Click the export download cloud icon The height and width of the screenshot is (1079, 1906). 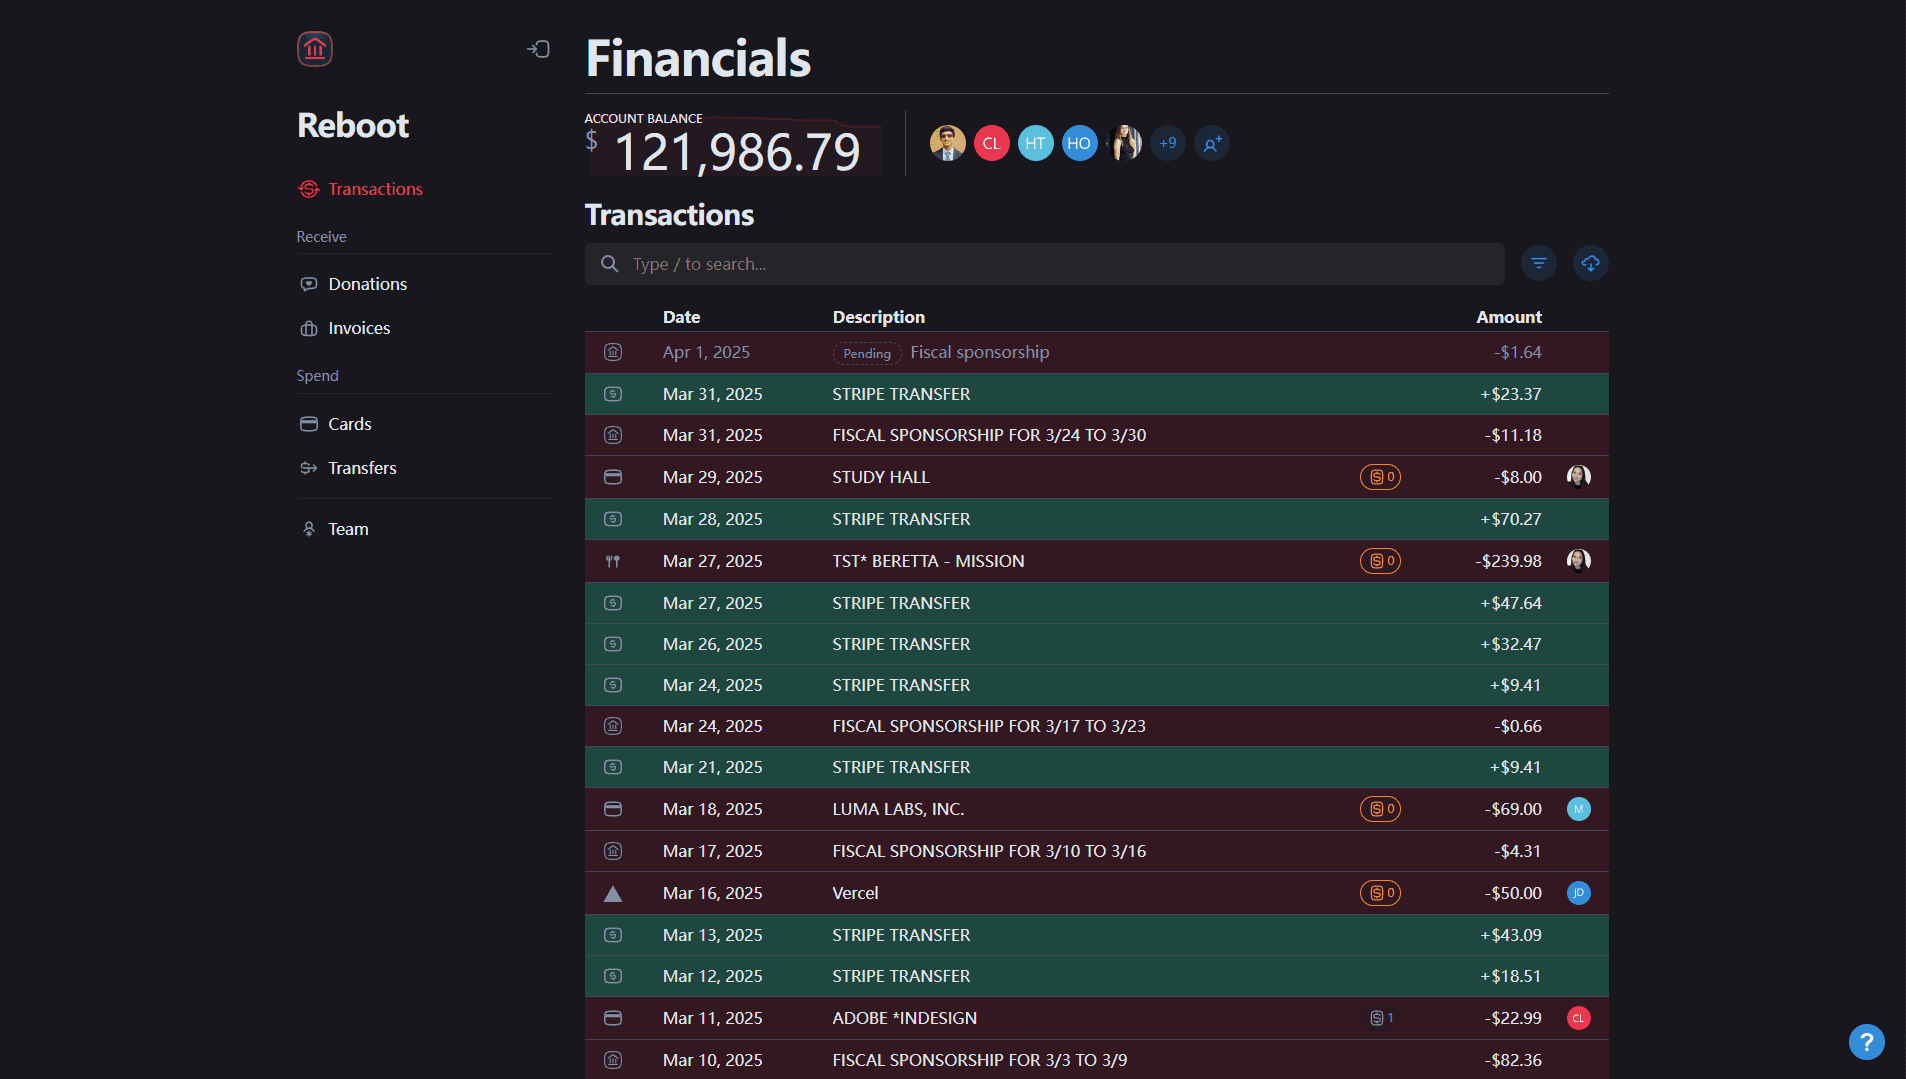point(1590,263)
